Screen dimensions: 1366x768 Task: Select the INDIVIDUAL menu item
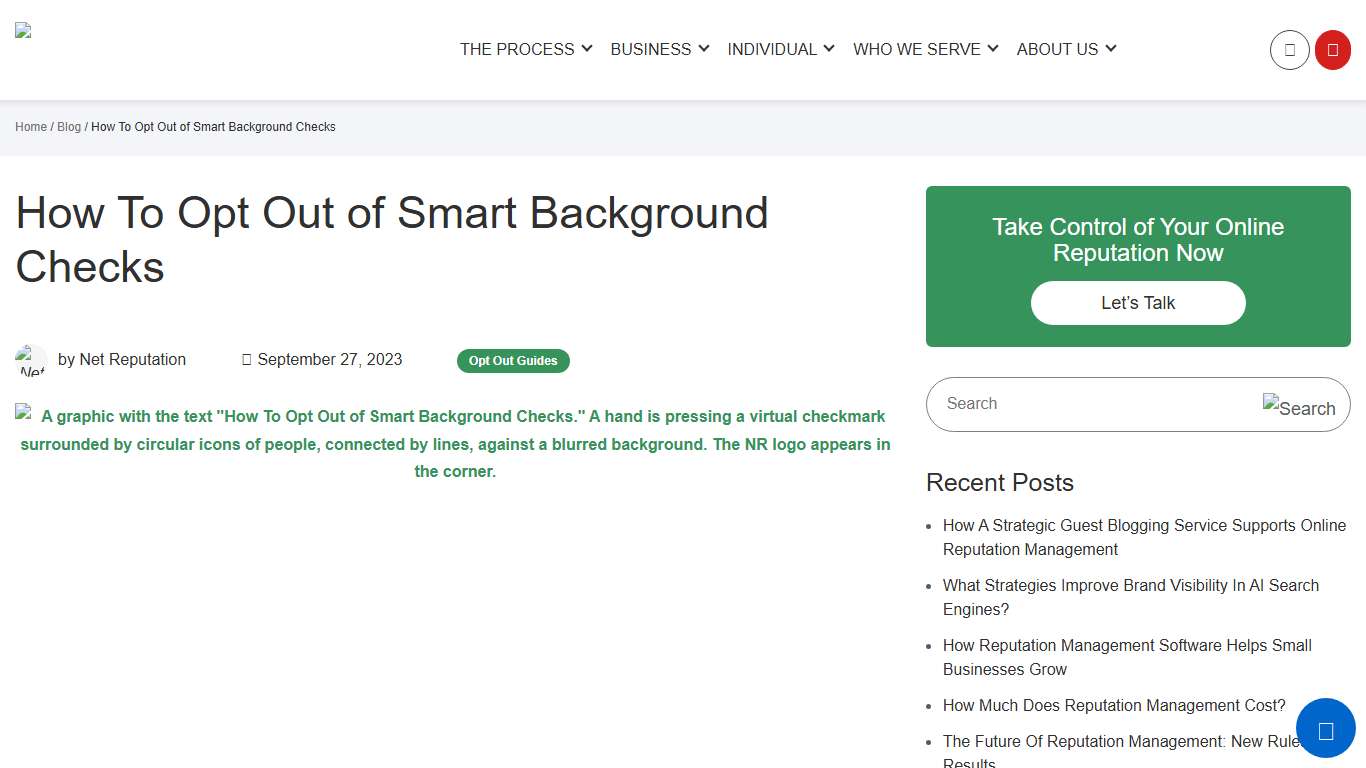point(772,49)
